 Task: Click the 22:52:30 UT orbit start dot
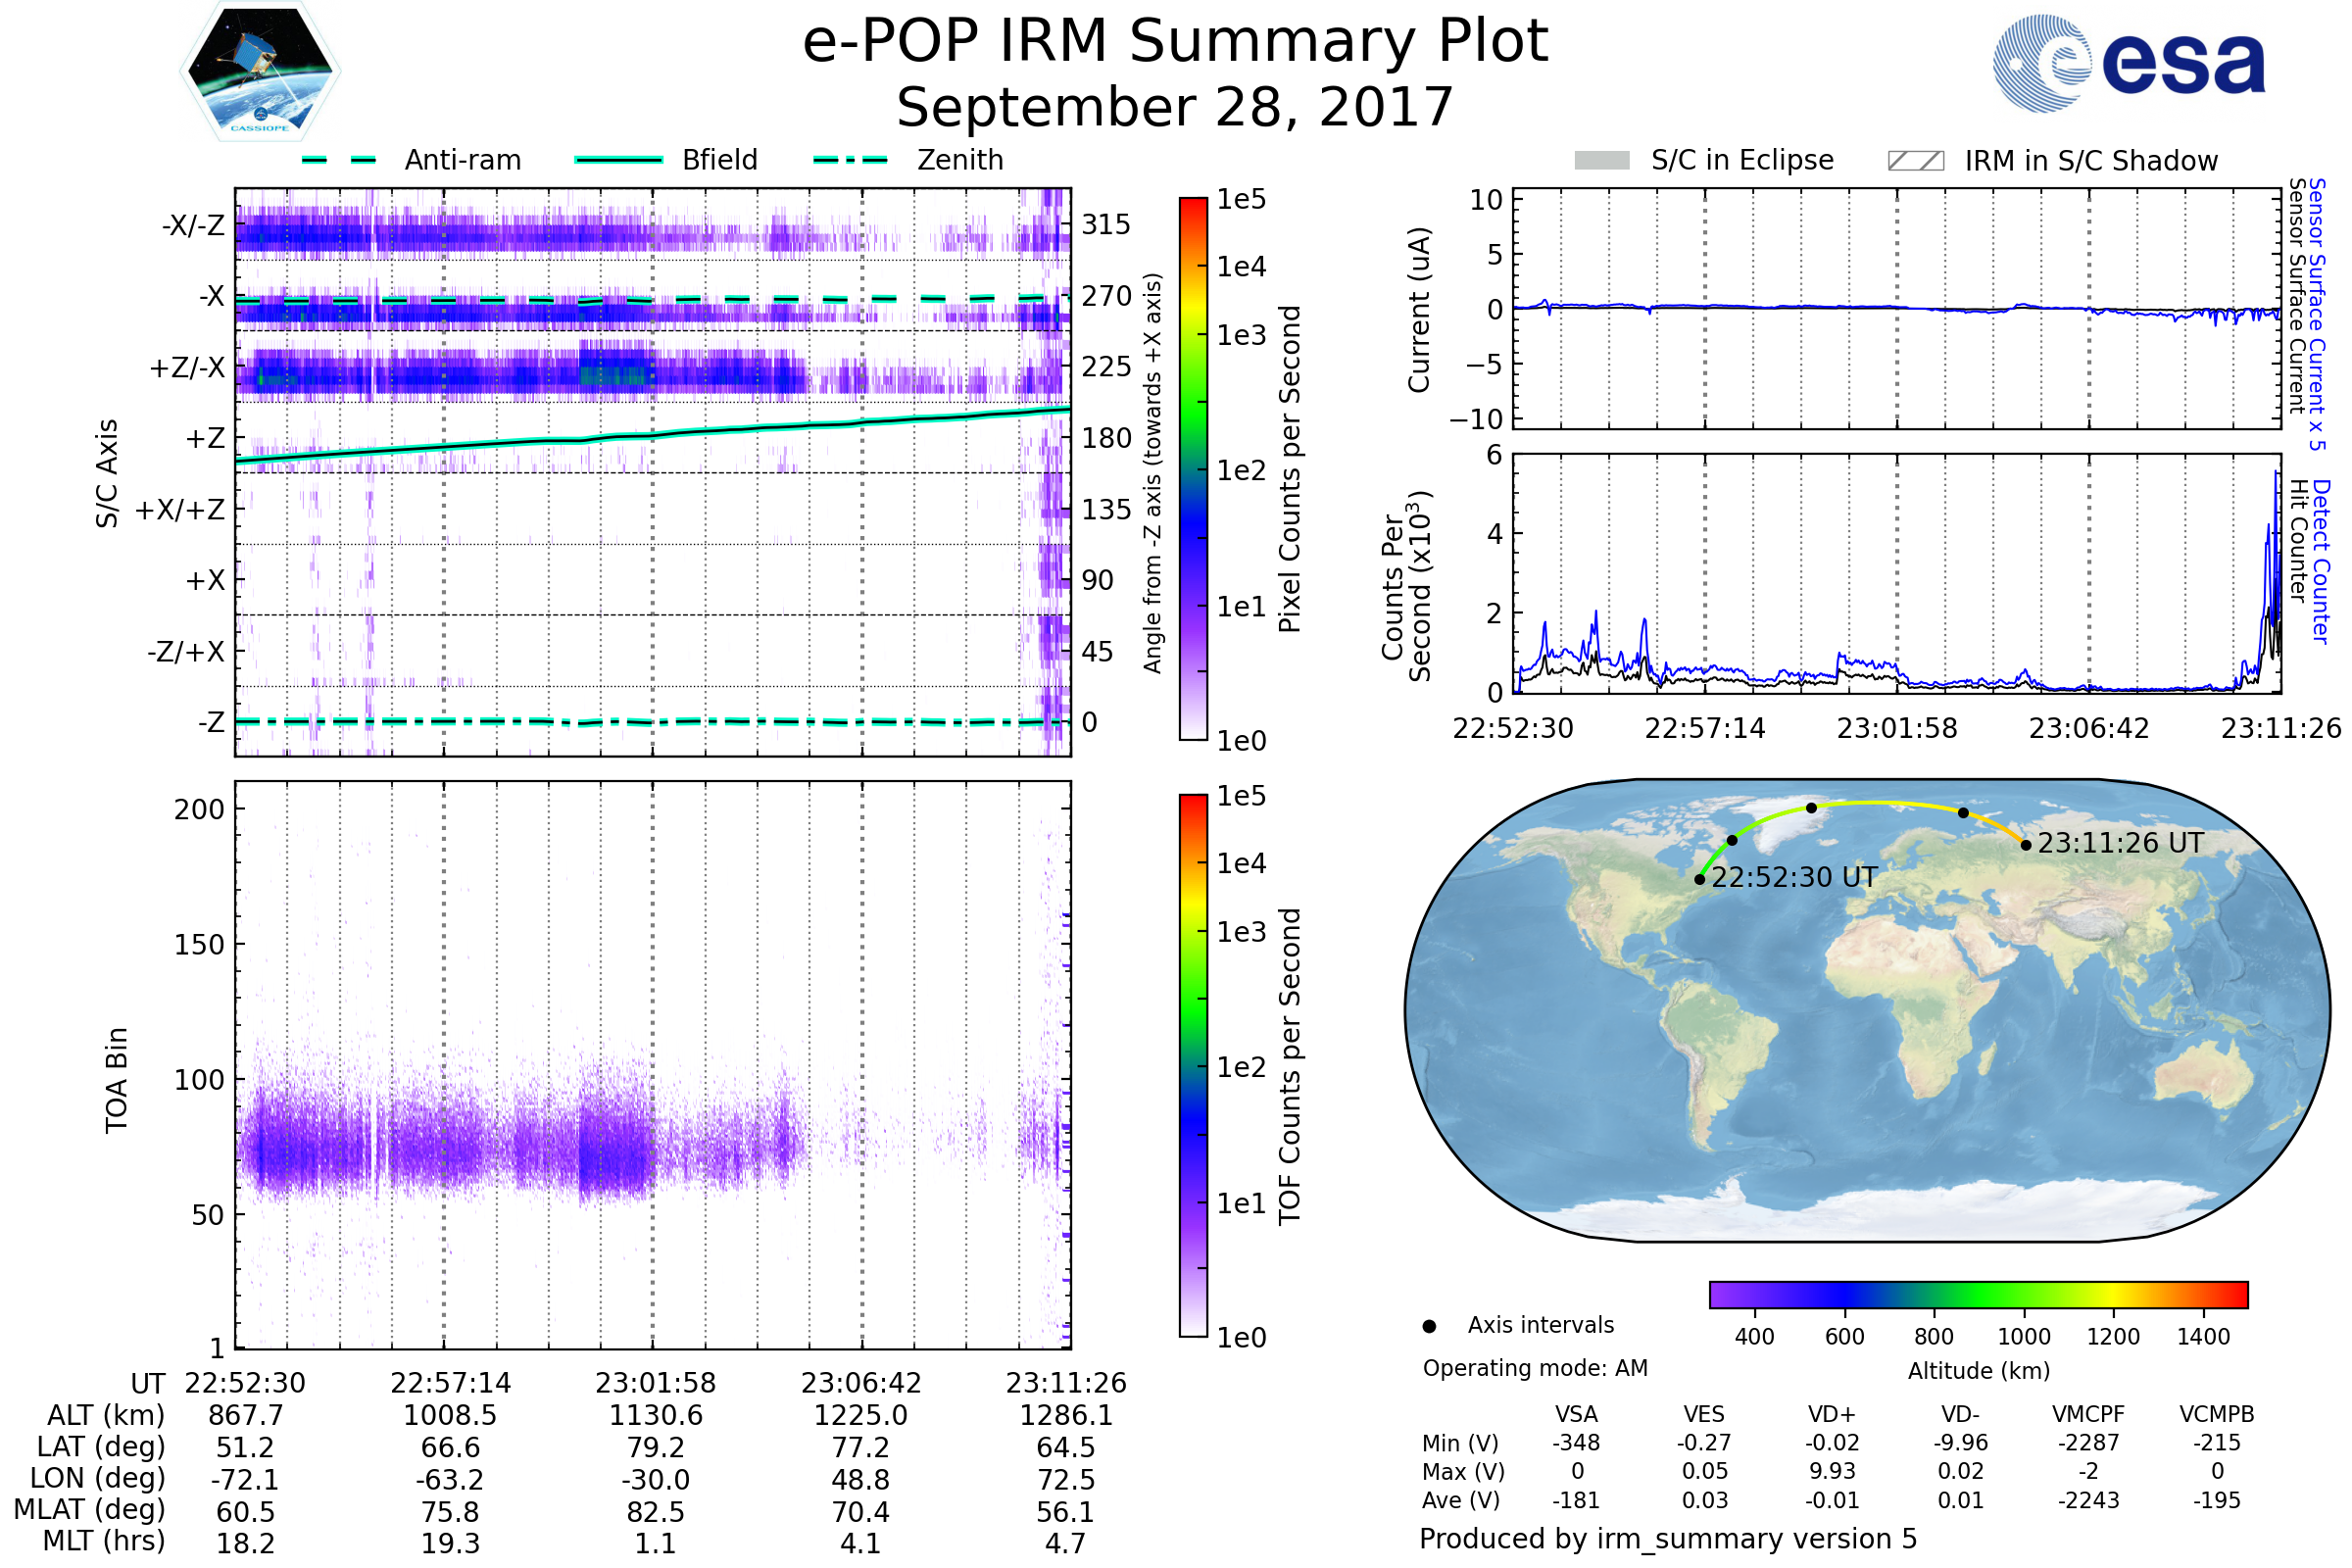1699,879
